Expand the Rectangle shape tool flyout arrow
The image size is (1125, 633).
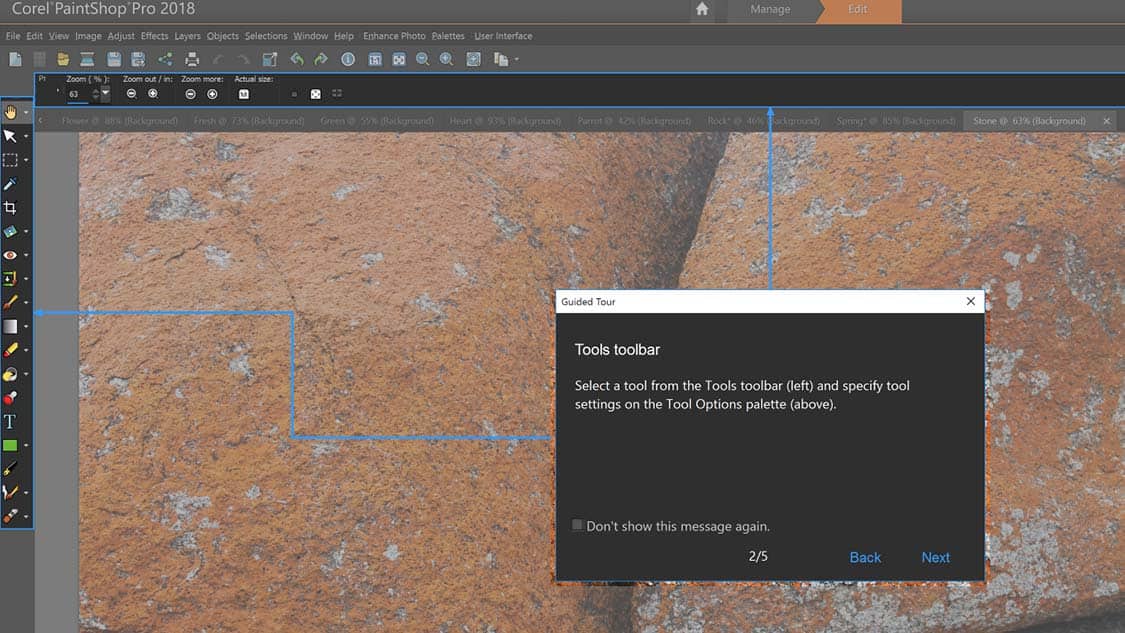click(x=26, y=446)
